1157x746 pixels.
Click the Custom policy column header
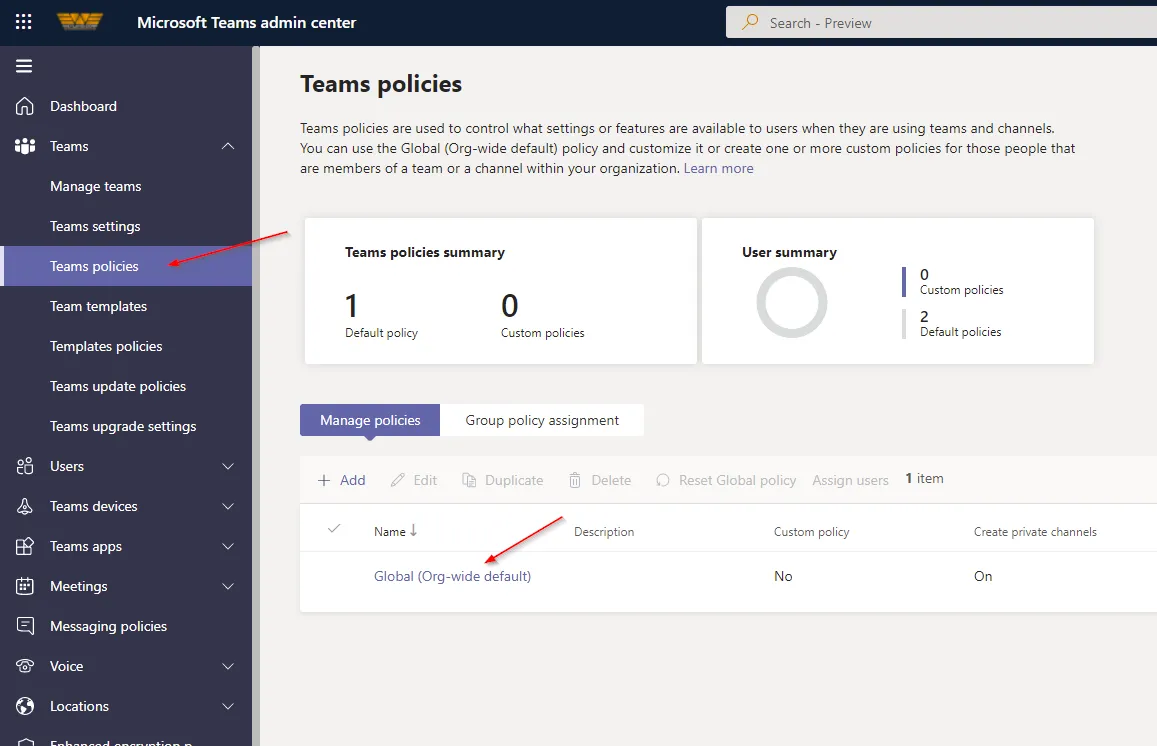(x=812, y=532)
